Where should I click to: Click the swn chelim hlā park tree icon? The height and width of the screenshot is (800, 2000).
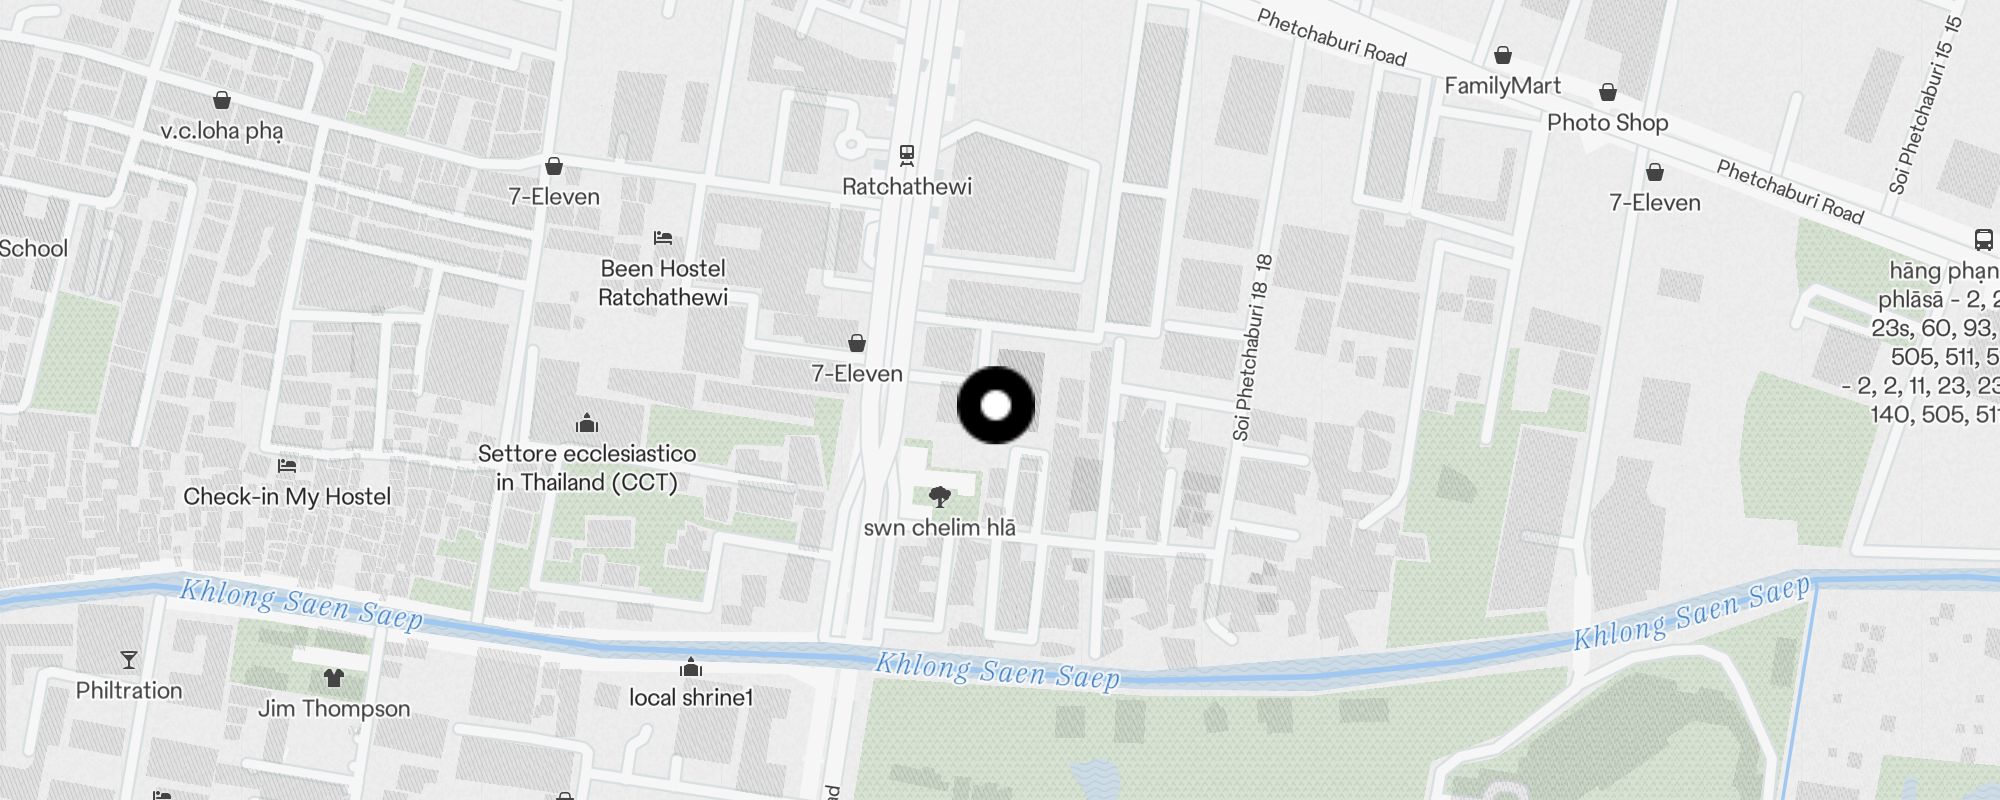point(939,497)
